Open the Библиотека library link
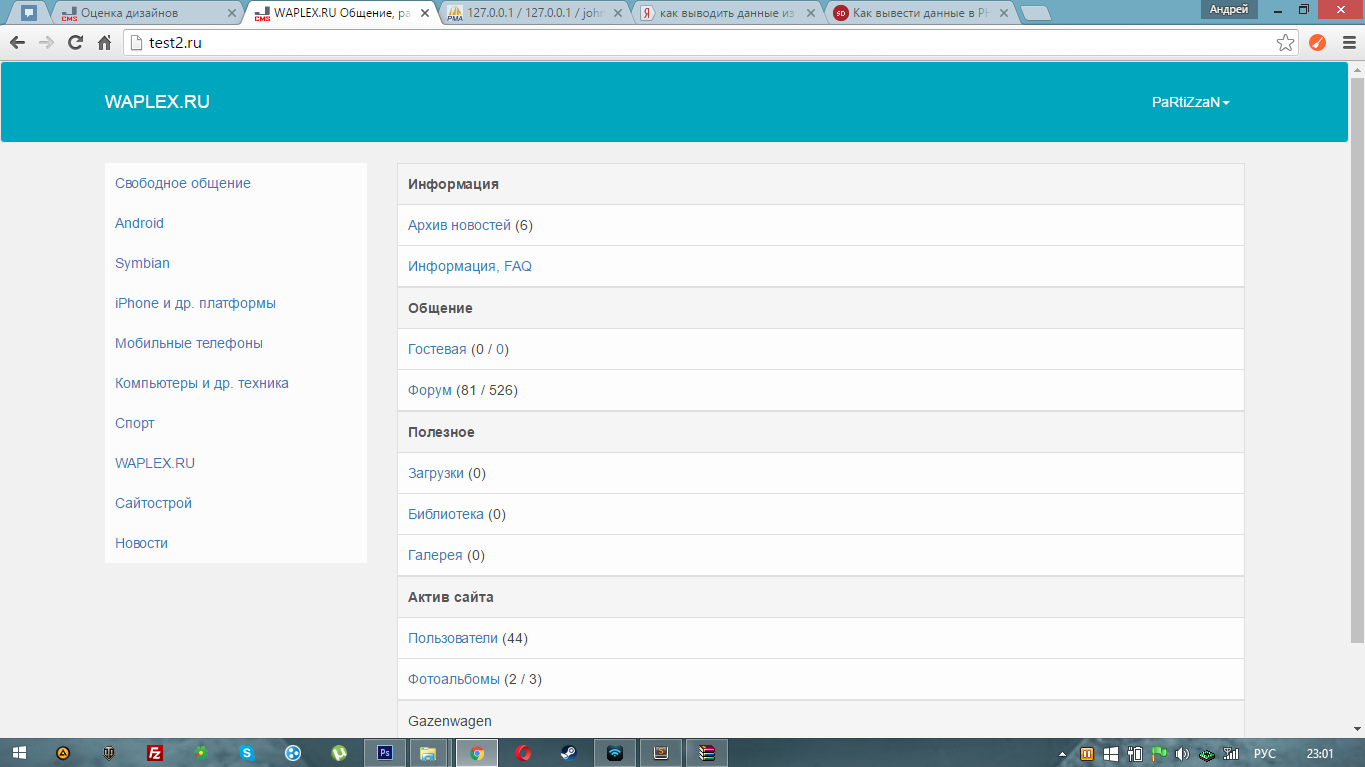Screen dimensions: 1365x767 coord(446,514)
